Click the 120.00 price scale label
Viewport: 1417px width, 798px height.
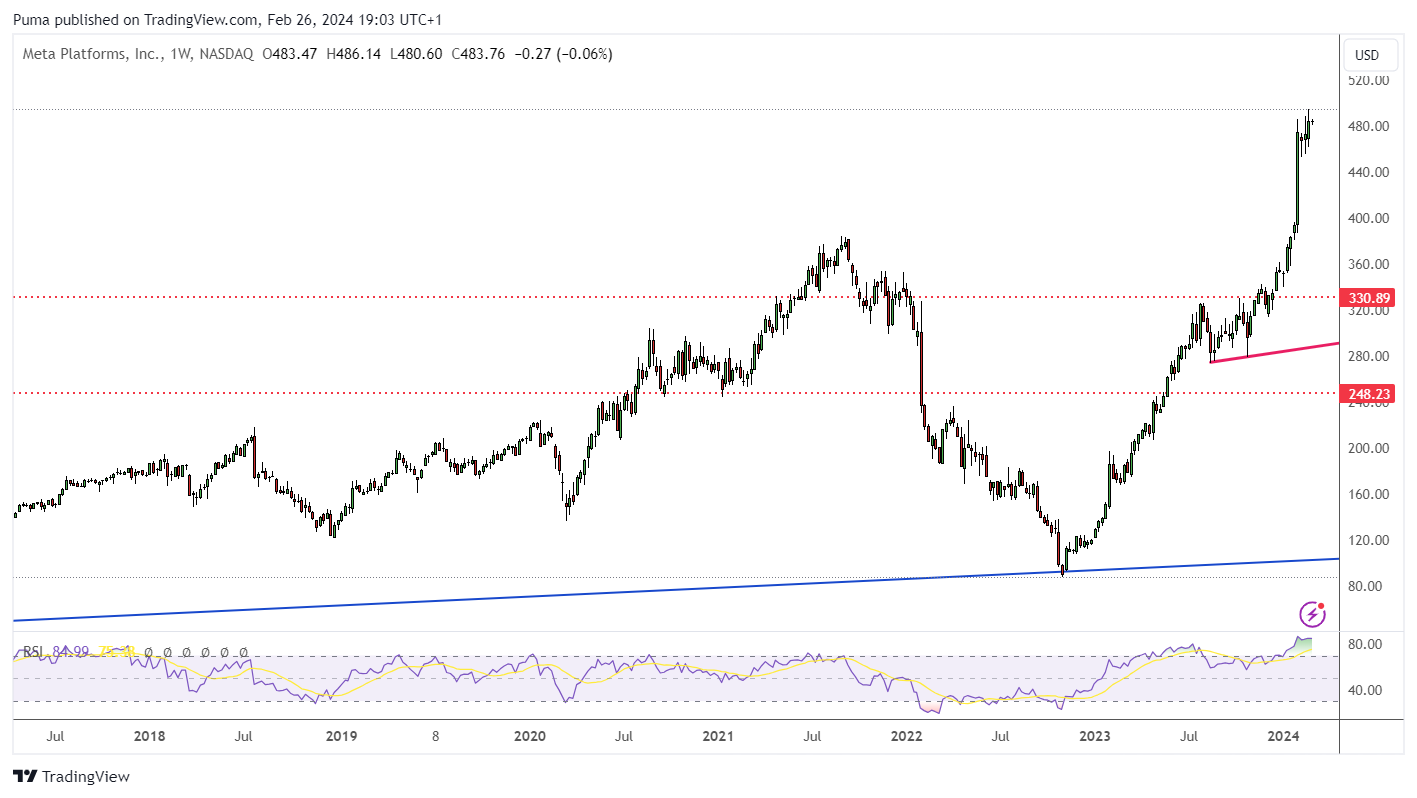pyautogui.click(x=1367, y=540)
